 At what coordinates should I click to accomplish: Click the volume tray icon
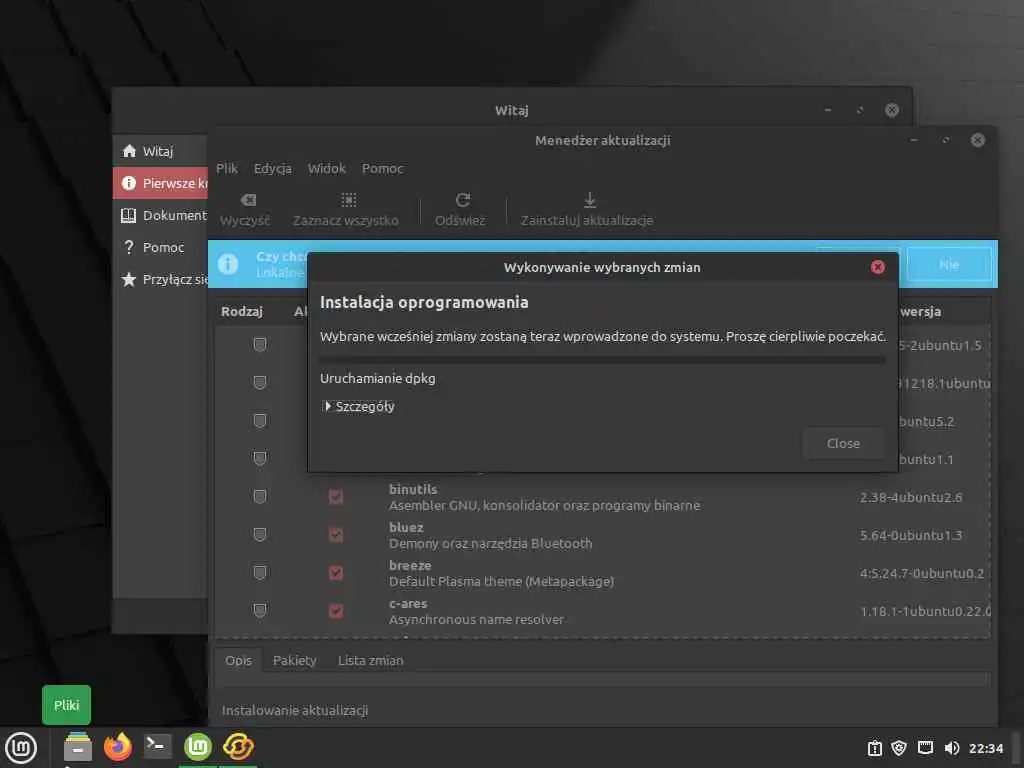coord(952,748)
